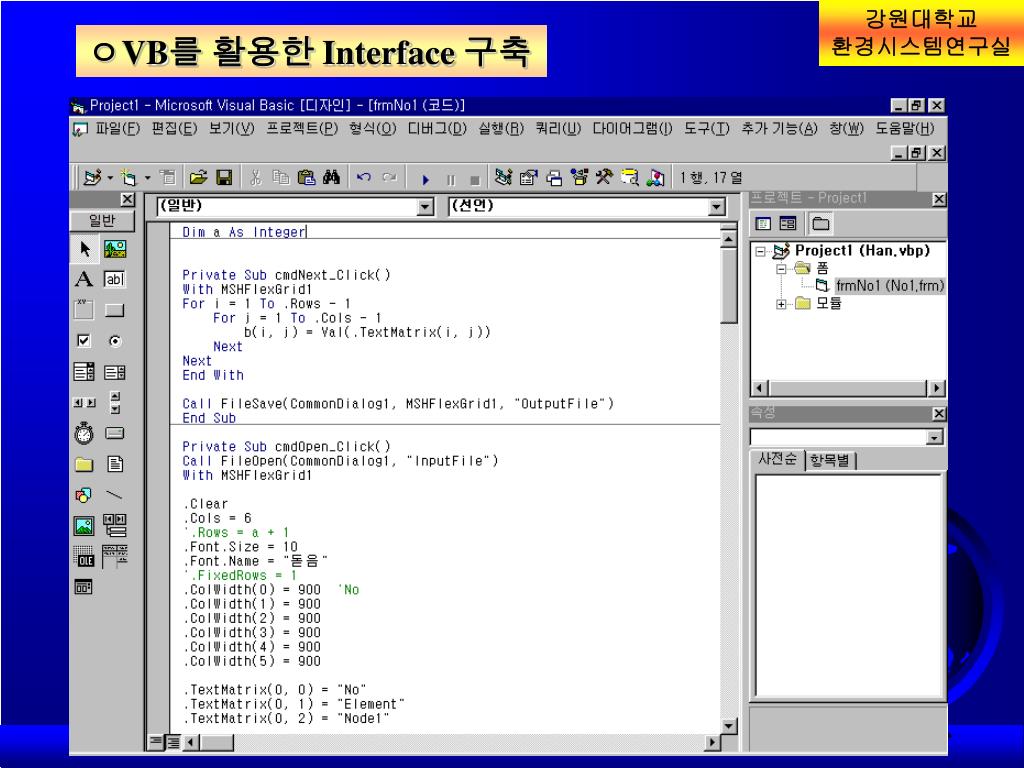The width and height of the screenshot is (1024, 768).
Task: Select the CommandButton control in the toolbox
Action: (114, 310)
